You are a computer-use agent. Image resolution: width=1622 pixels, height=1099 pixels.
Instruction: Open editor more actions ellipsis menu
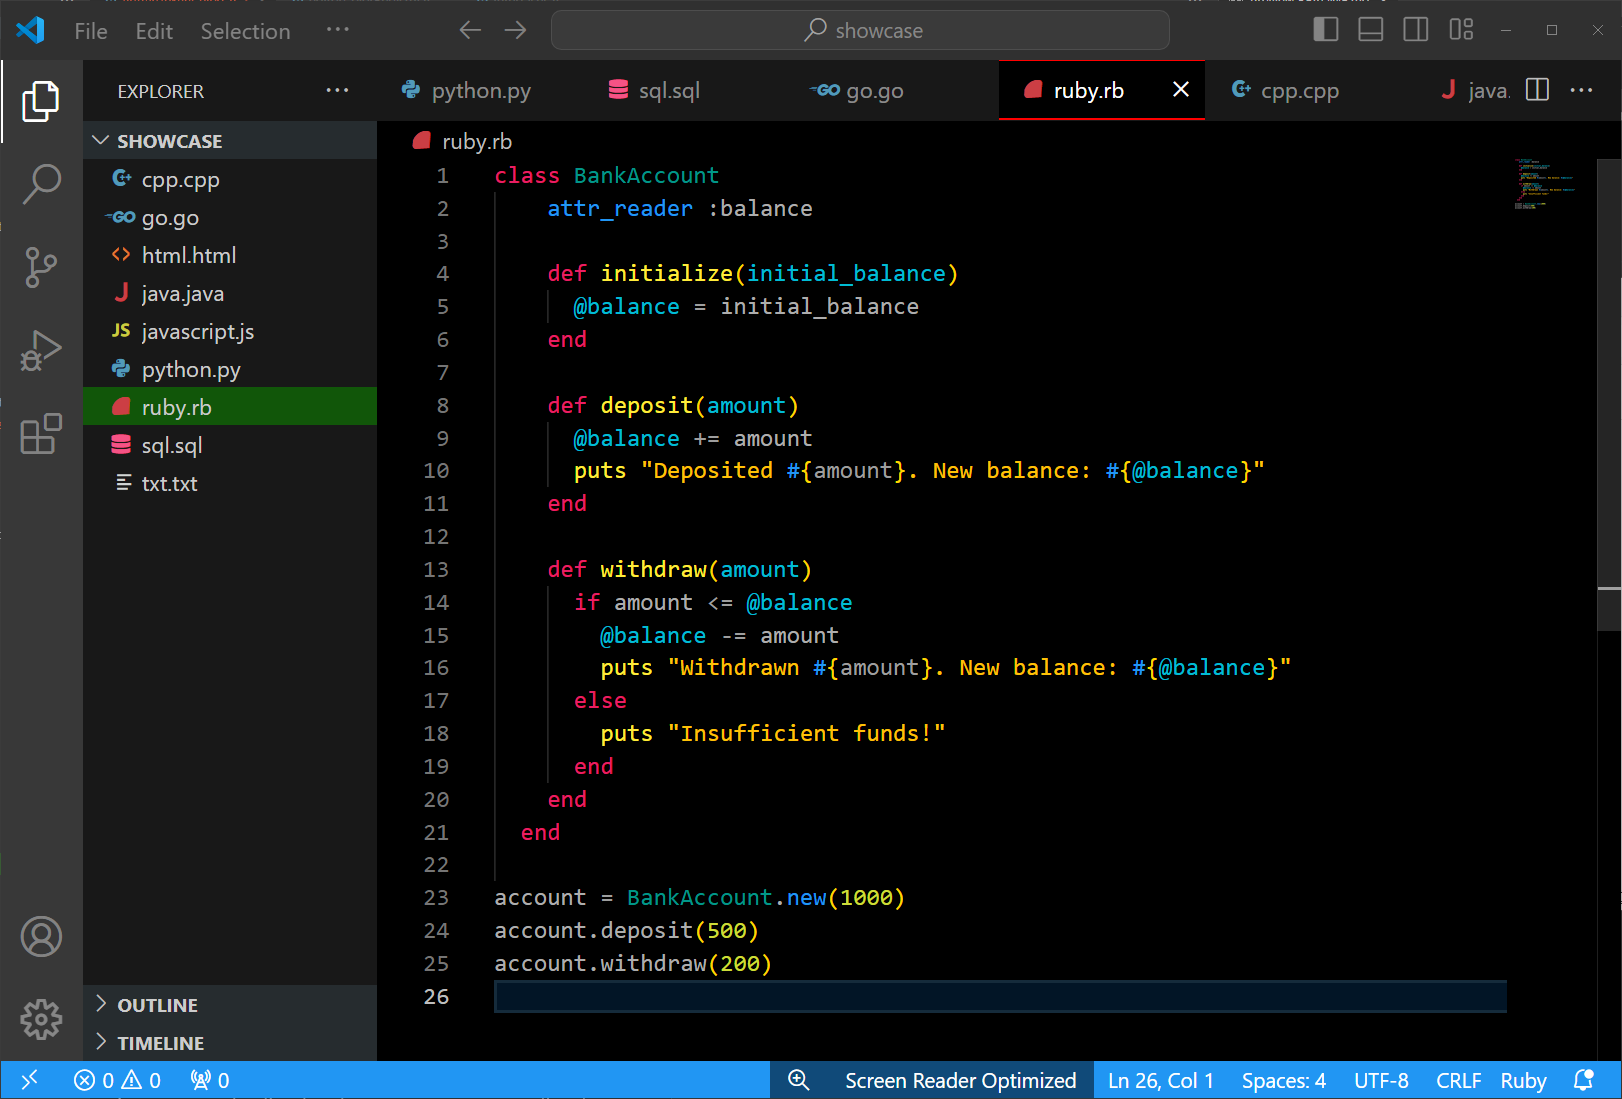(x=1581, y=90)
